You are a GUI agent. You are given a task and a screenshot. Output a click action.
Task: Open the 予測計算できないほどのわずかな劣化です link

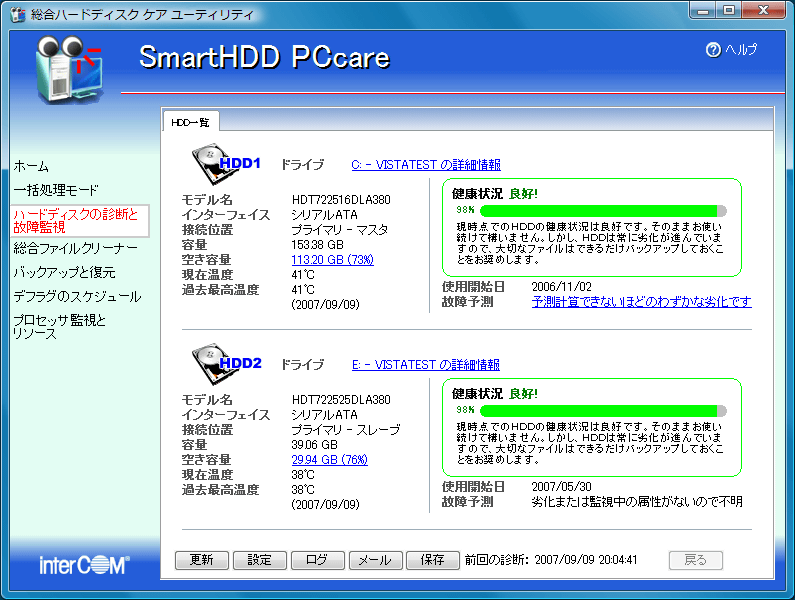pyautogui.click(x=641, y=302)
